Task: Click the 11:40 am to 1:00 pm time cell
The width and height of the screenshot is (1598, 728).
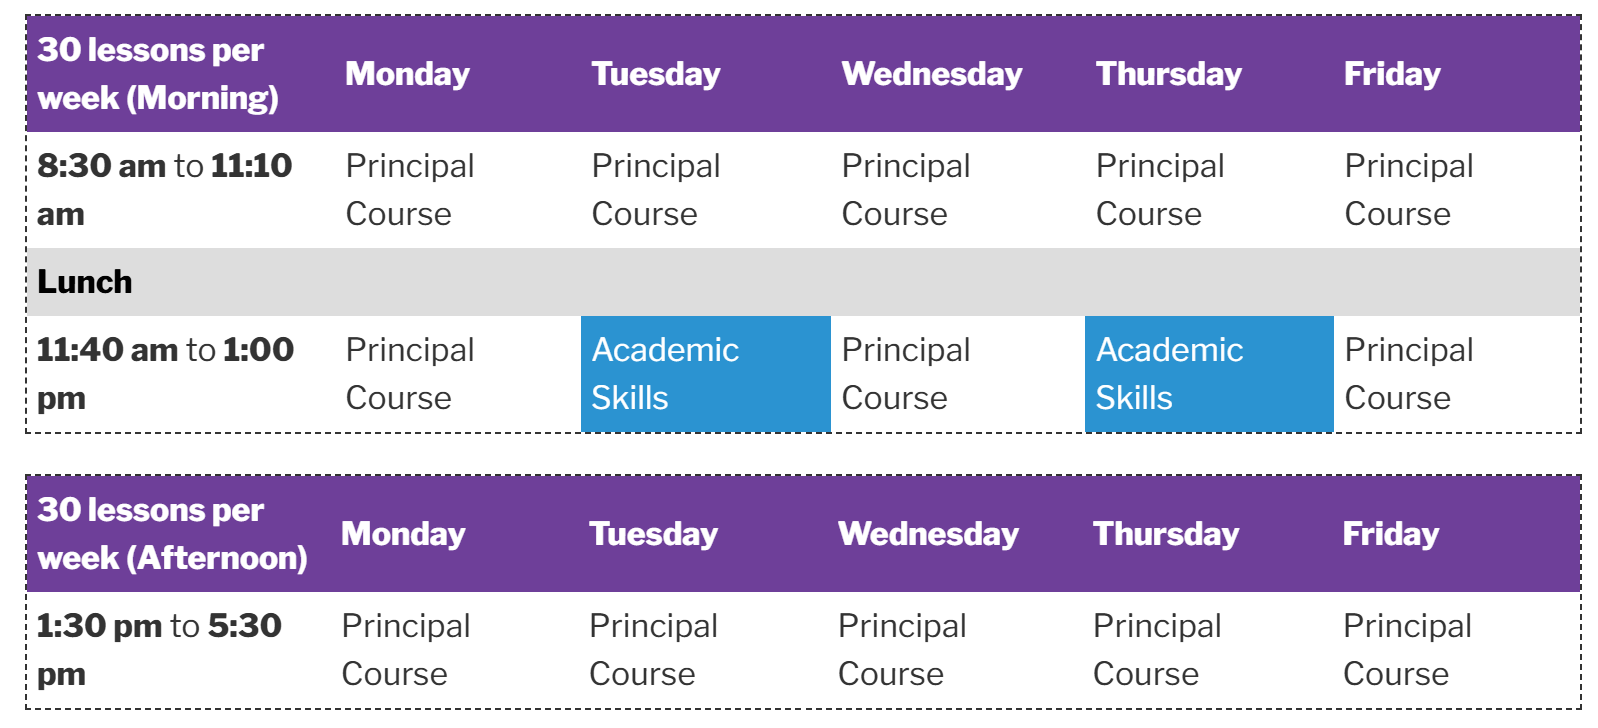Action: [165, 373]
